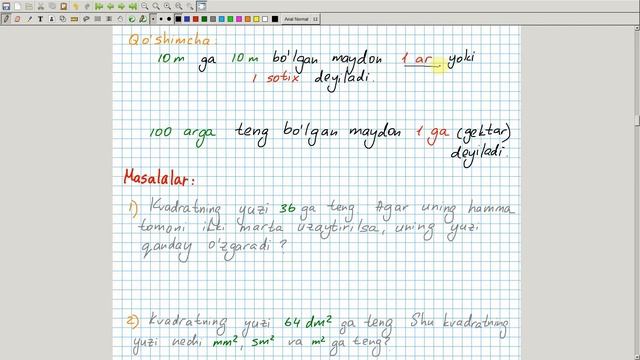Pick the red color swatch
The width and height of the screenshot is (640, 360).
(196, 19)
